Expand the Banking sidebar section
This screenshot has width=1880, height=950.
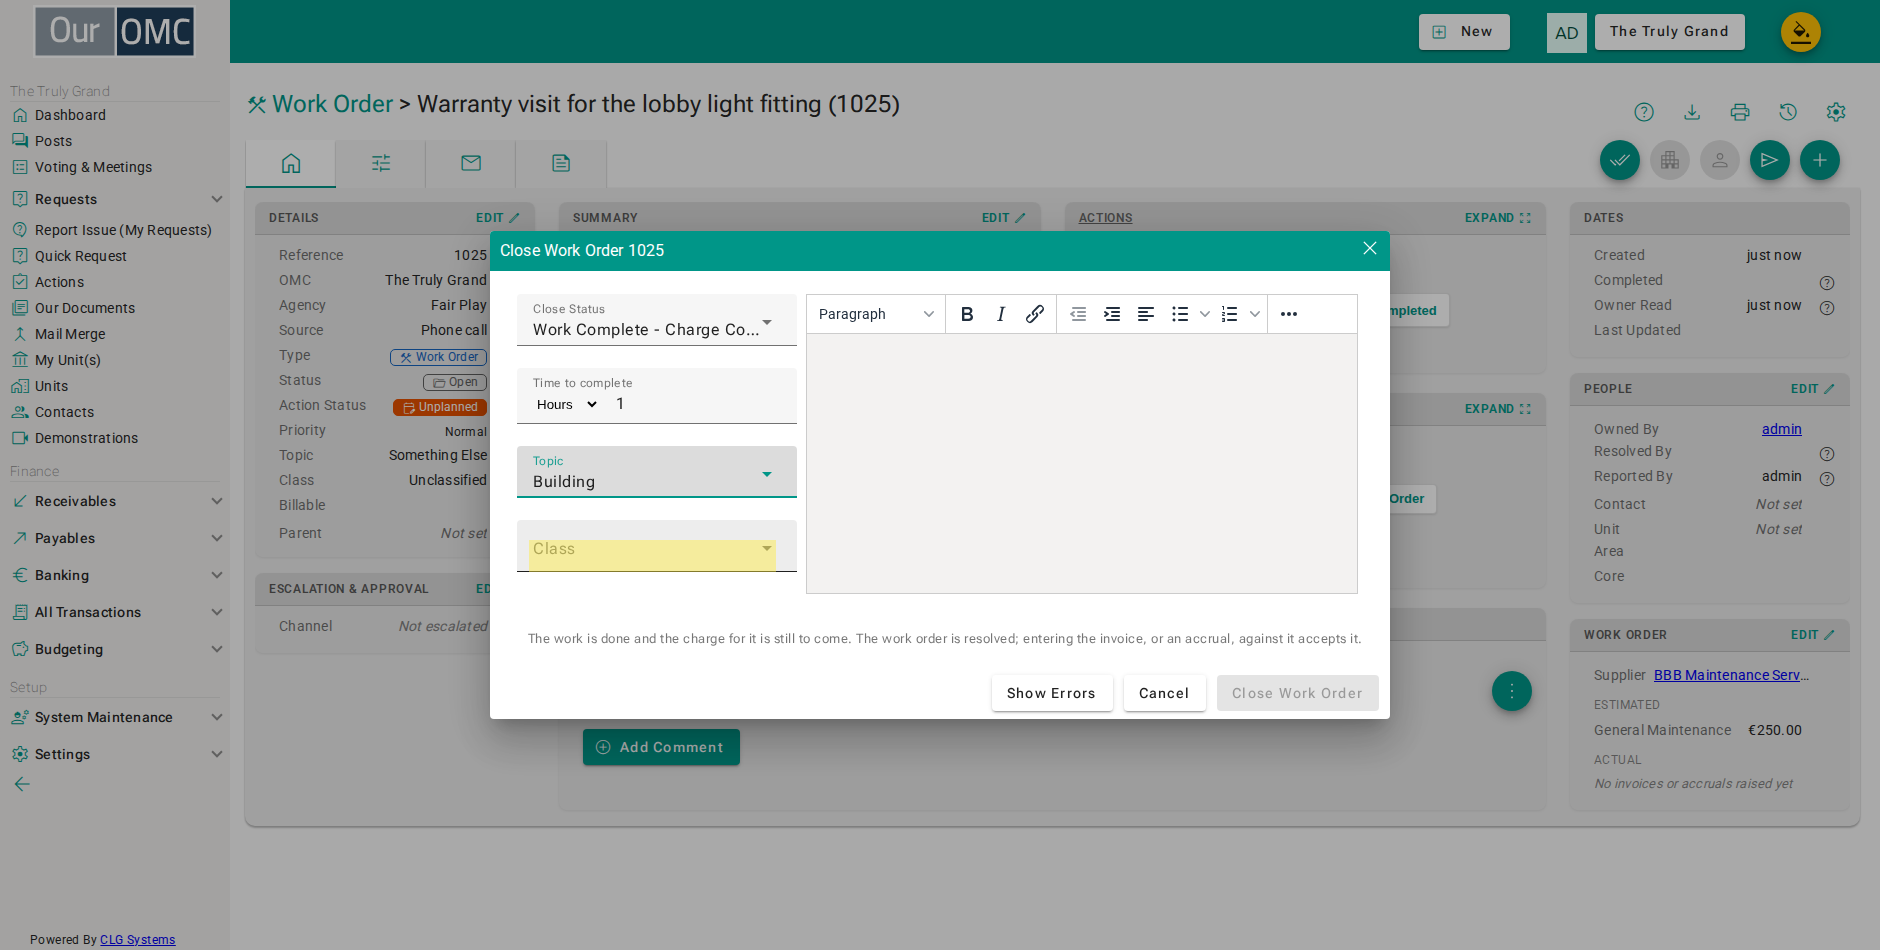(116, 575)
